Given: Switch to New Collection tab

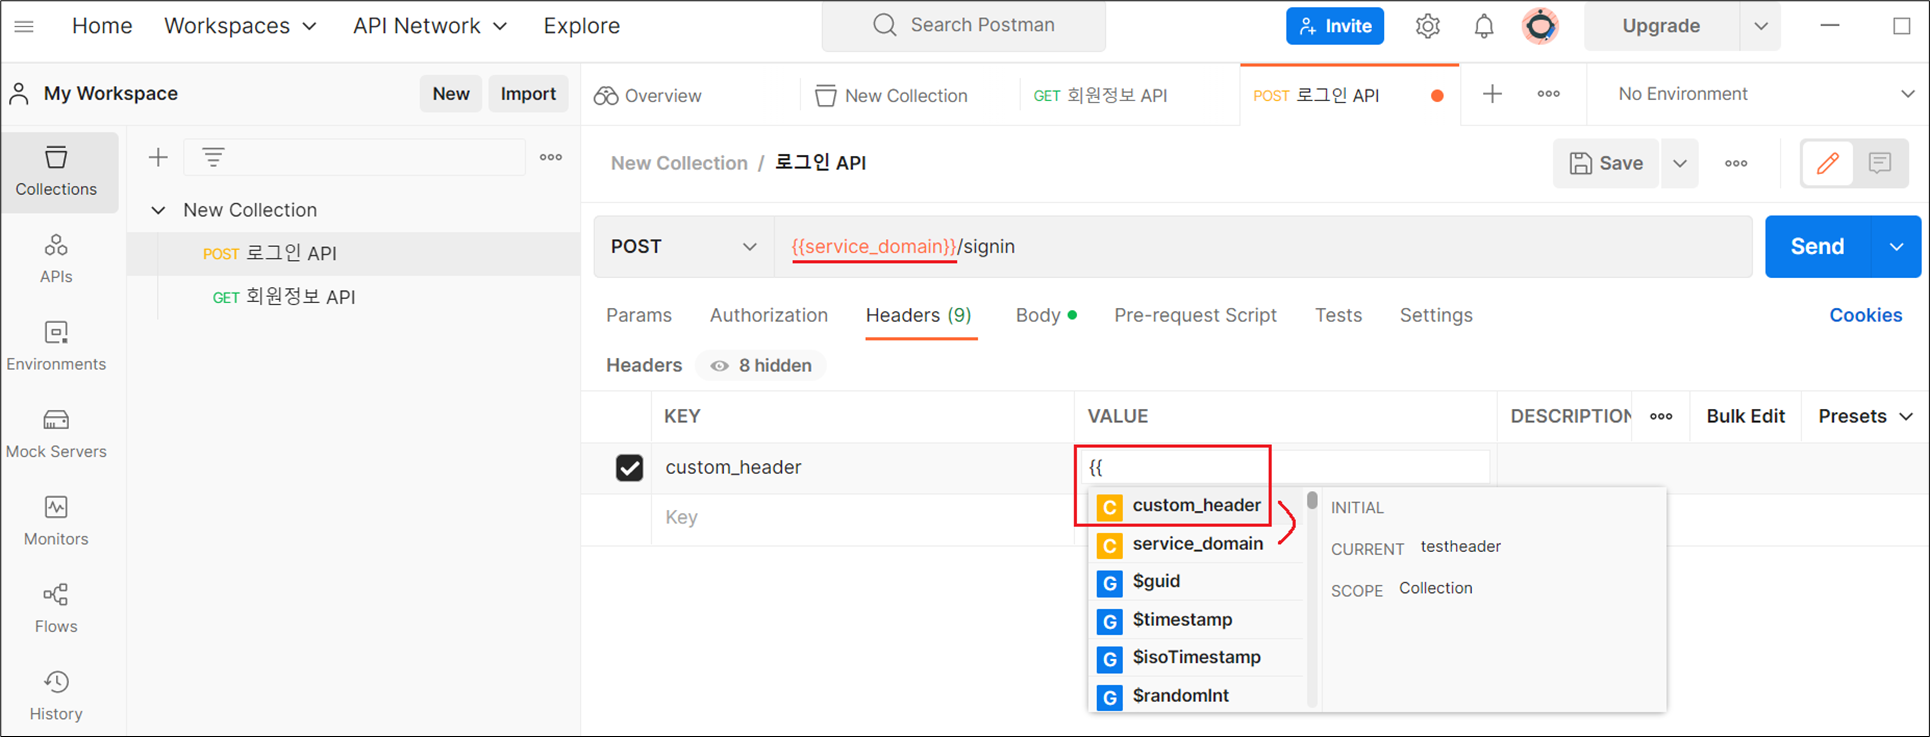Looking at the screenshot, I should pyautogui.click(x=892, y=95).
